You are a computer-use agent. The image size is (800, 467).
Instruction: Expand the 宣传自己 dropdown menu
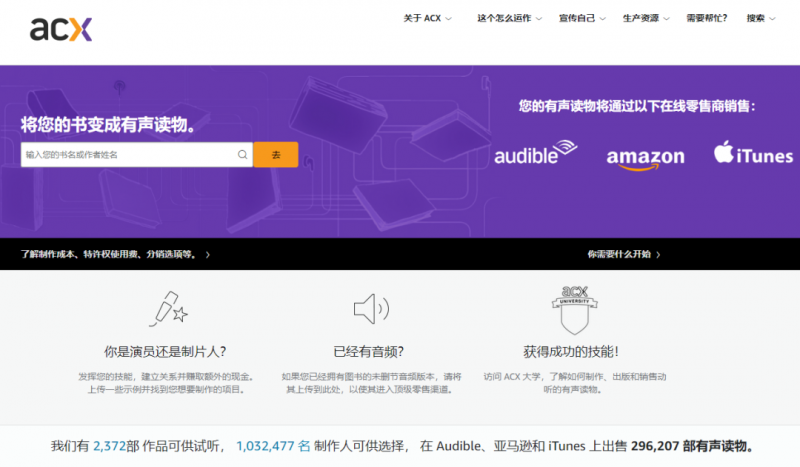[x=582, y=18]
